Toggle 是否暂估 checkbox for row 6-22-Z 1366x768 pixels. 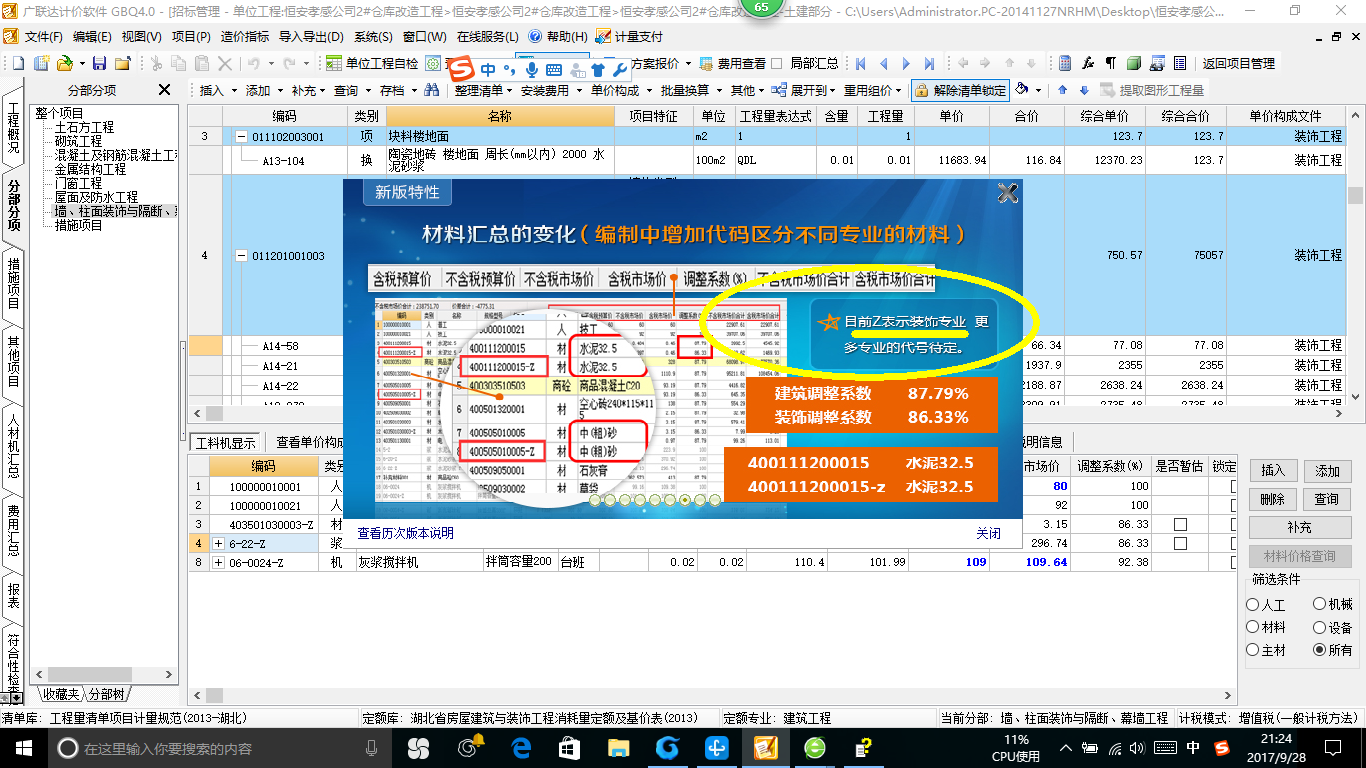(1180, 543)
